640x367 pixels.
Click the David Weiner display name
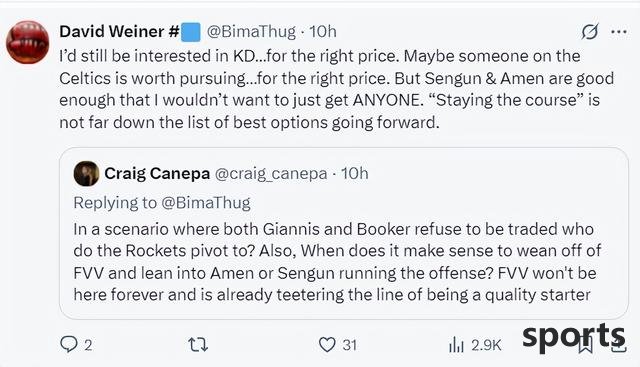pyautogui.click(x=112, y=31)
